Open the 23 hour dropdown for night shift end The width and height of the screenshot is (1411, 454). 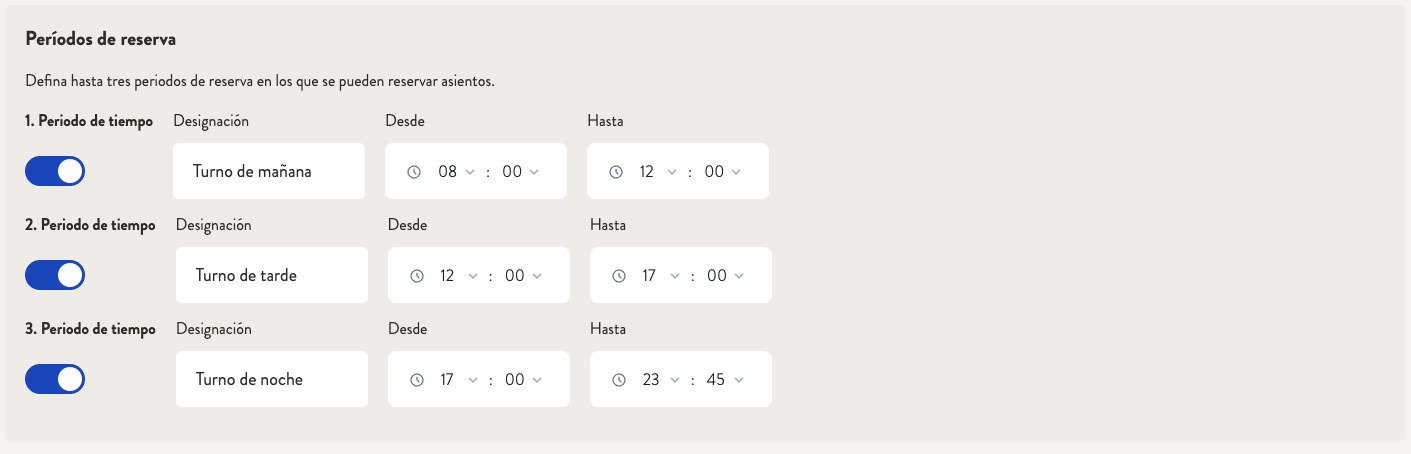click(x=661, y=380)
